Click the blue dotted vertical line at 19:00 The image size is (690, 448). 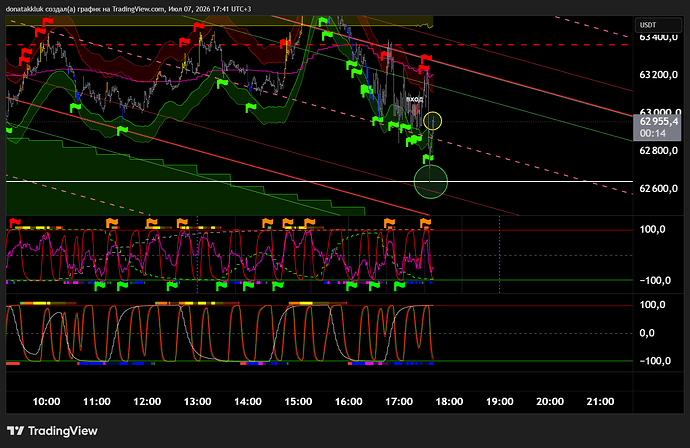coord(499,254)
